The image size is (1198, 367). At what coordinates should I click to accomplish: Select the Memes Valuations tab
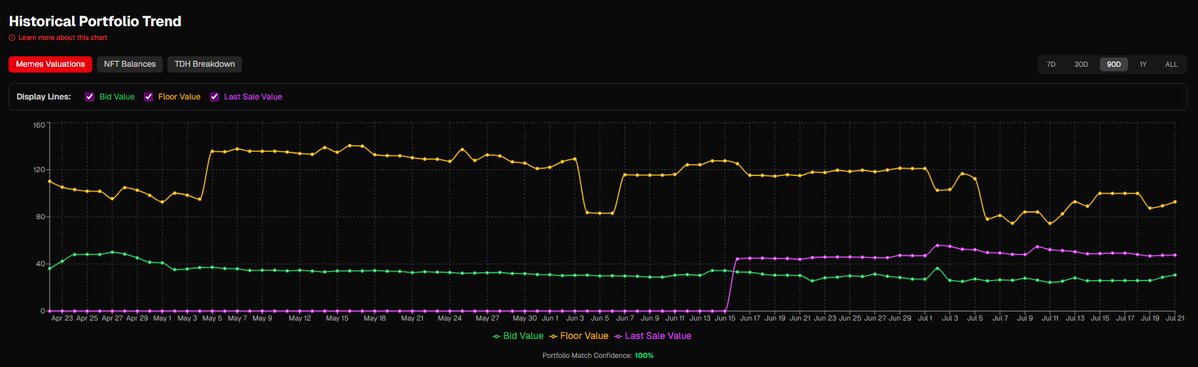[50, 64]
